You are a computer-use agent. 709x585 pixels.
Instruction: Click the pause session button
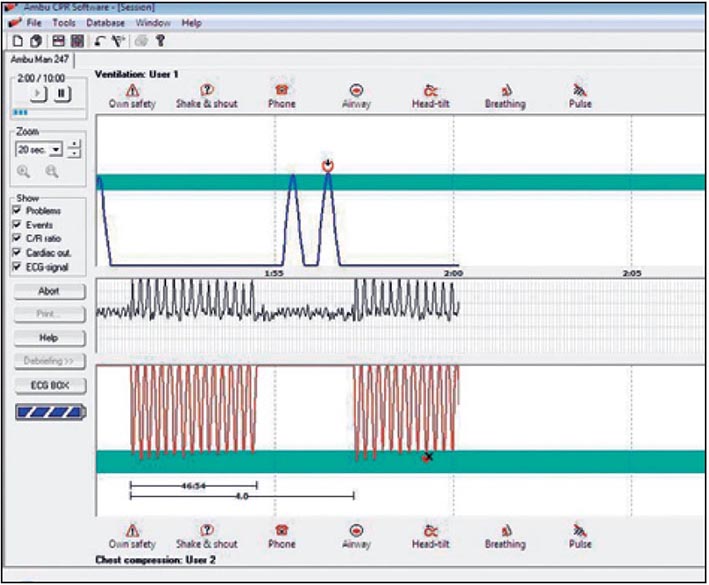coord(62,94)
